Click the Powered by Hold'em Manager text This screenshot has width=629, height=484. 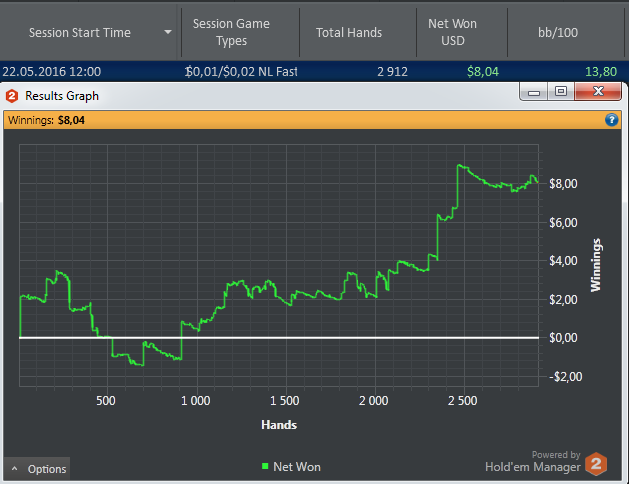[532, 461]
